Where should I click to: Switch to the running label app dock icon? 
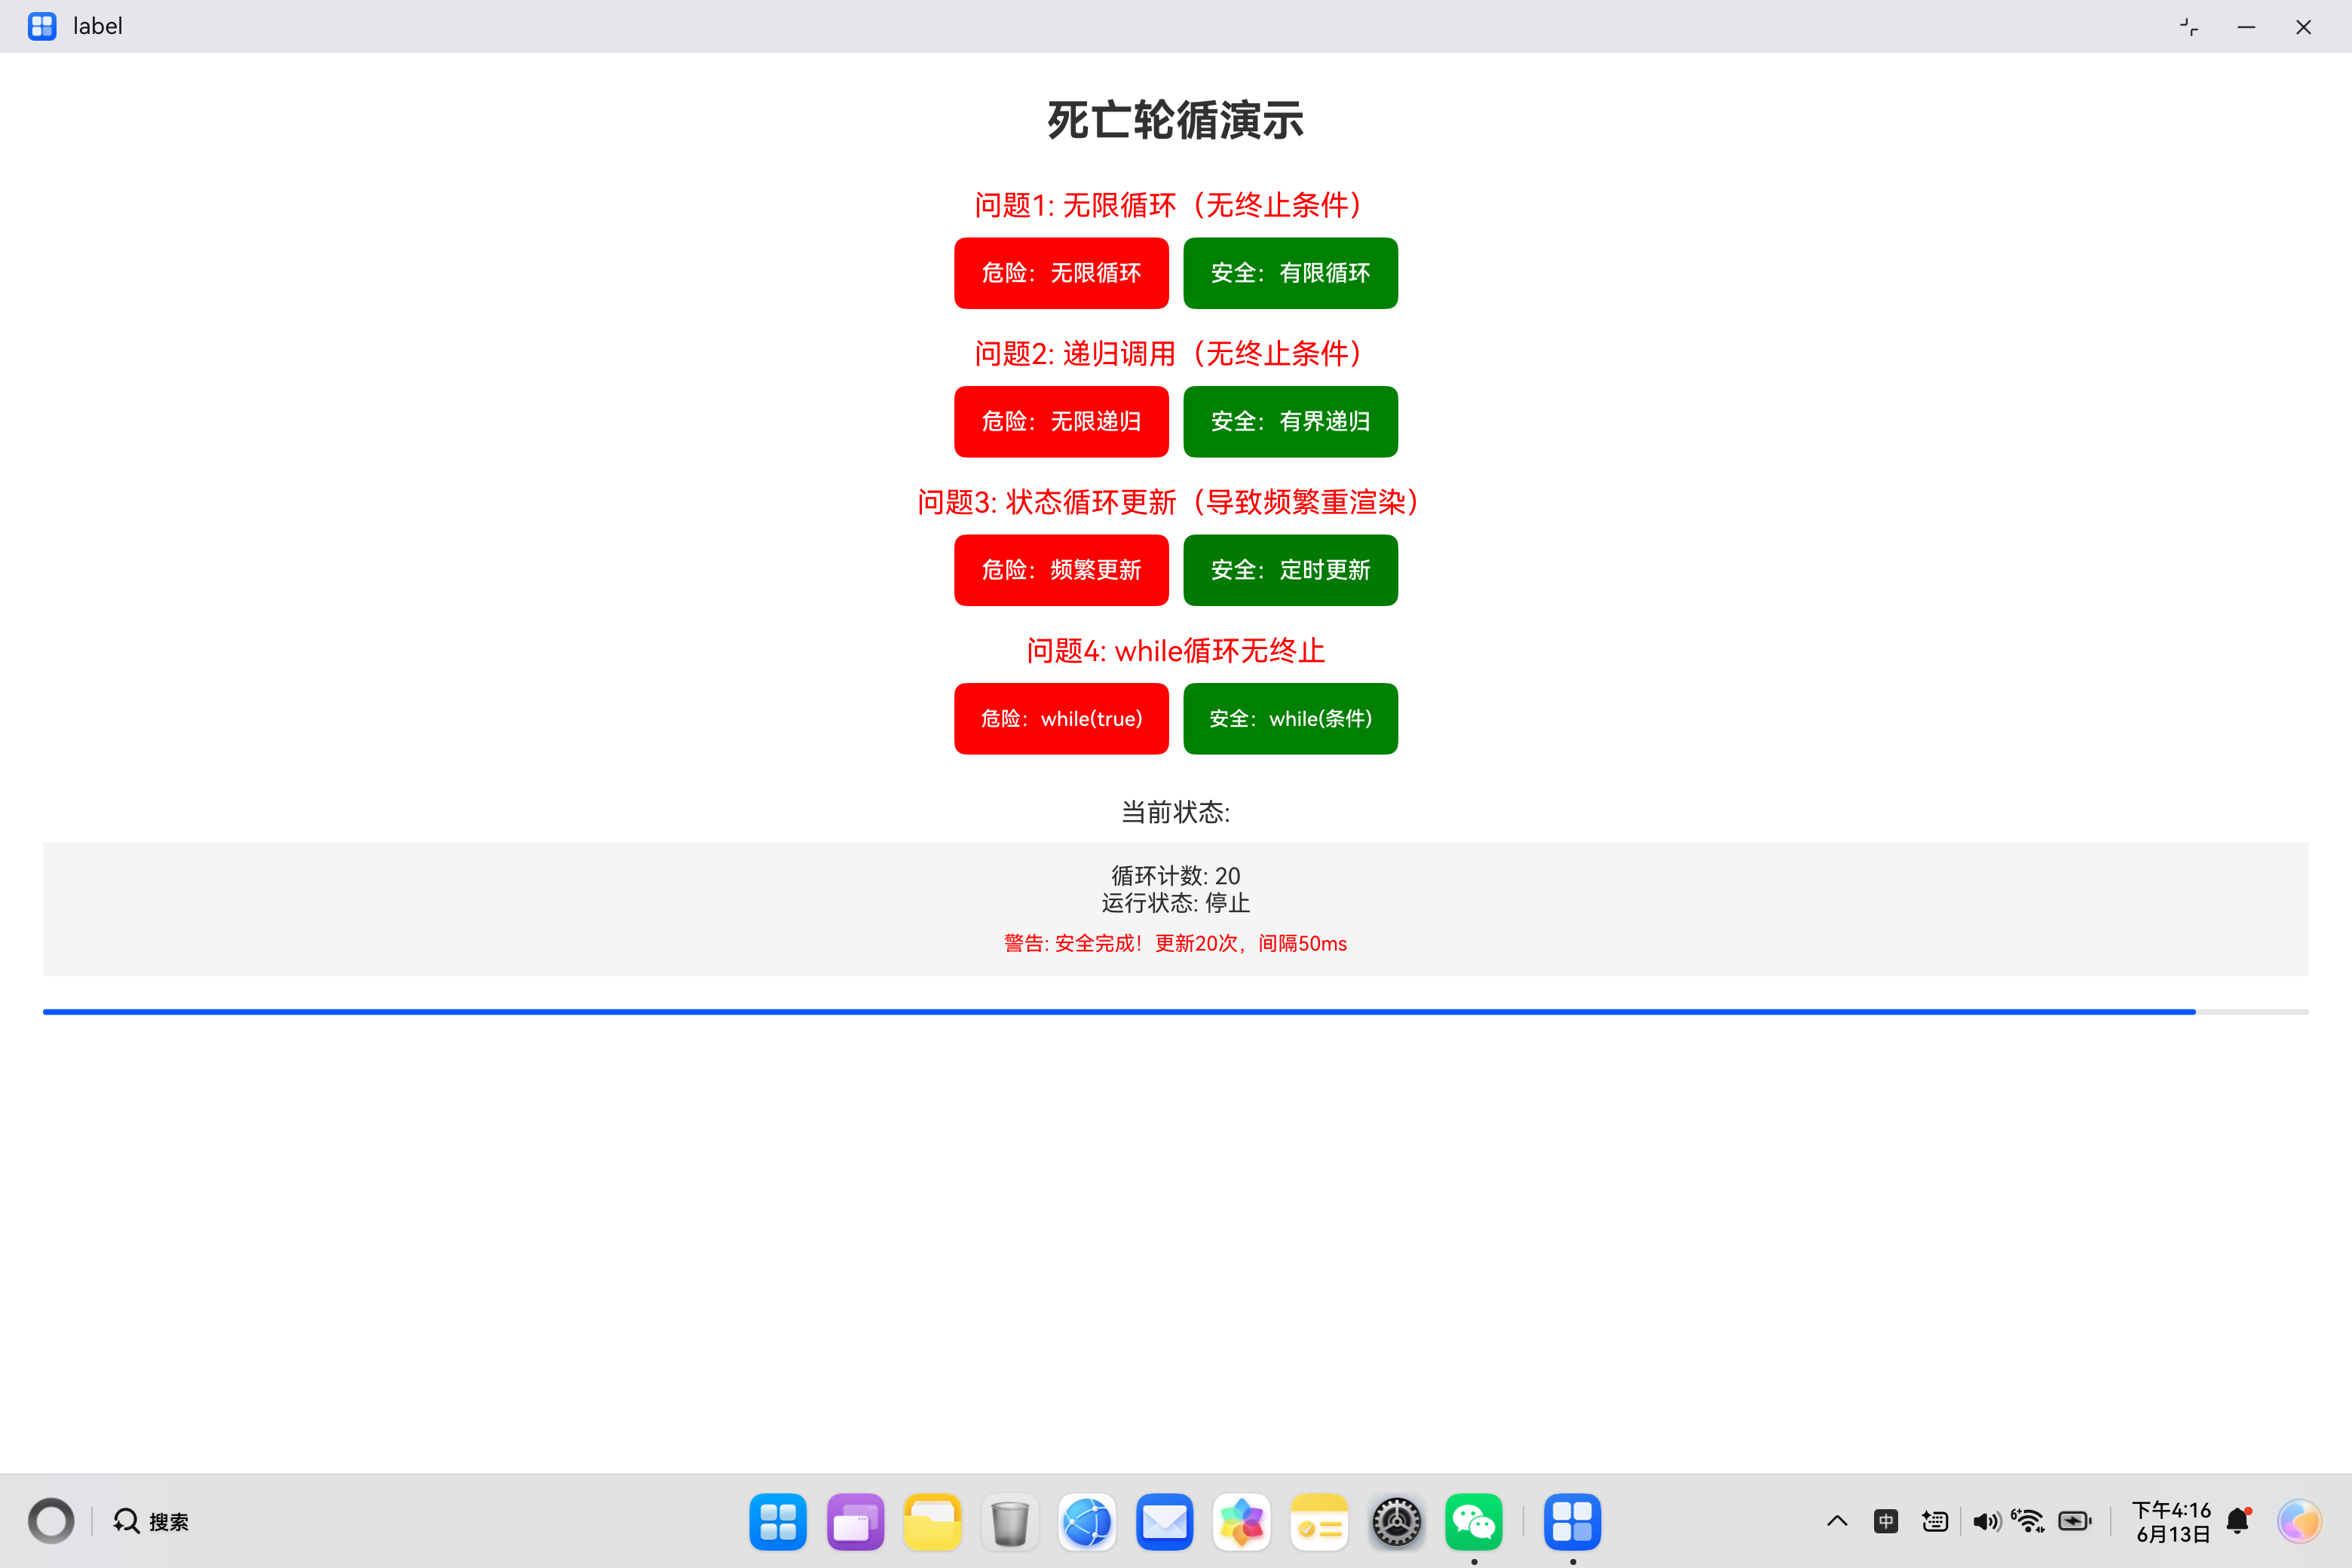1572,1522
